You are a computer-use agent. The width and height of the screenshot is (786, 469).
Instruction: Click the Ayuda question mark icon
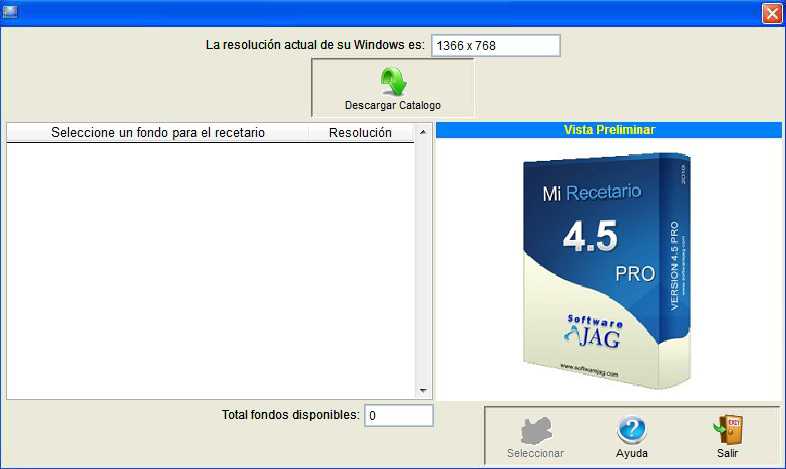coord(632,430)
